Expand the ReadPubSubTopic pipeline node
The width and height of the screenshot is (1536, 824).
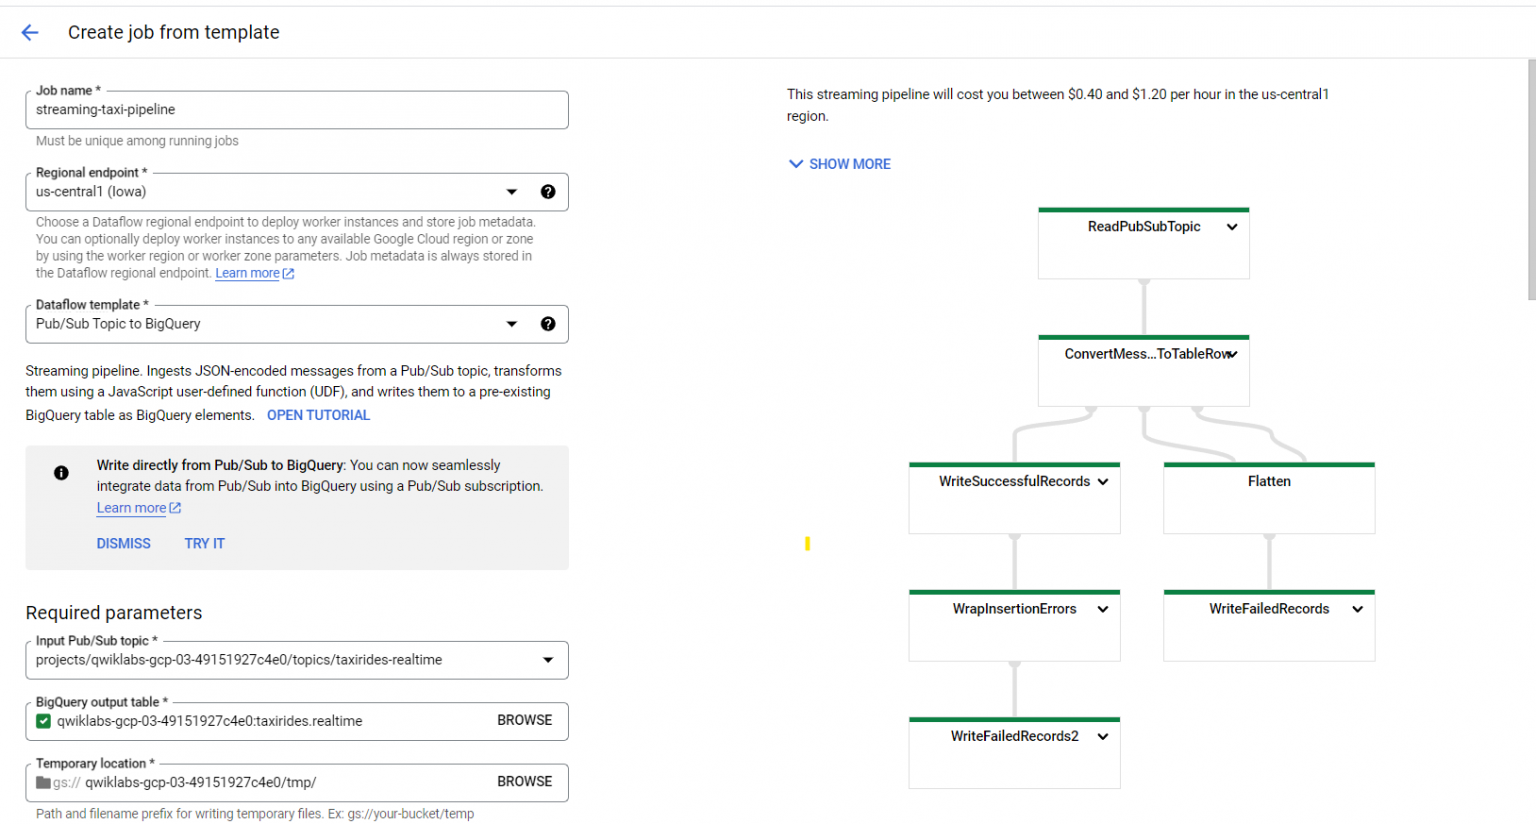point(1231,226)
